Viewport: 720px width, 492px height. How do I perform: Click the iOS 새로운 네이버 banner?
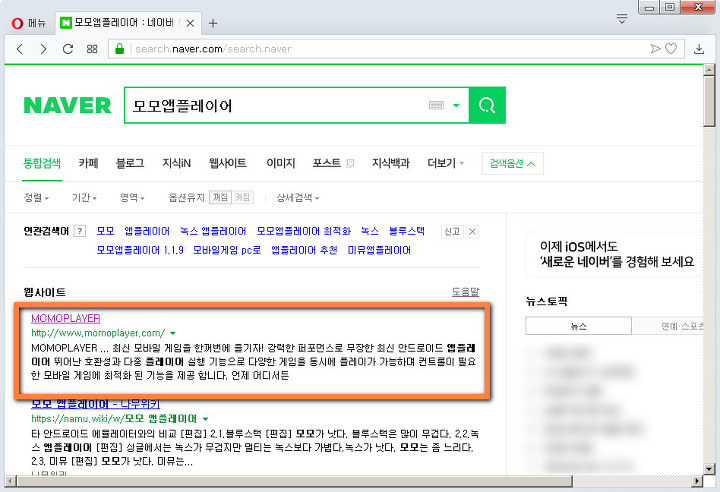pyautogui.click(x=613, y=254)
